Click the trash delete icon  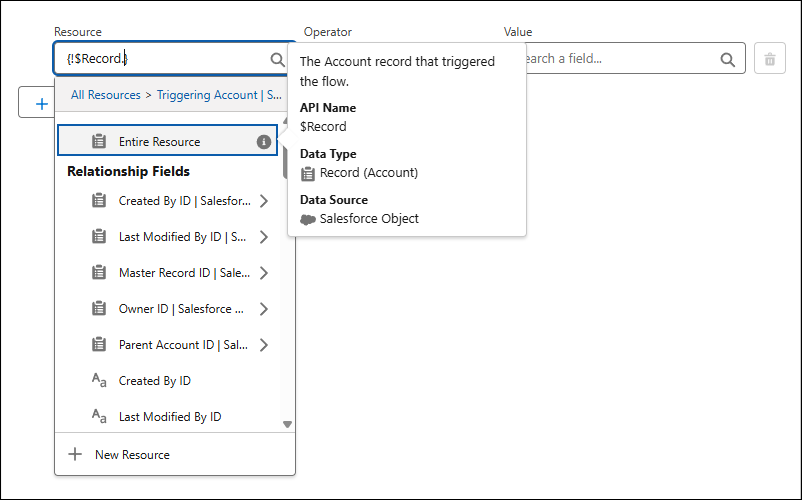pyautogui.click(x=769, y=60)
